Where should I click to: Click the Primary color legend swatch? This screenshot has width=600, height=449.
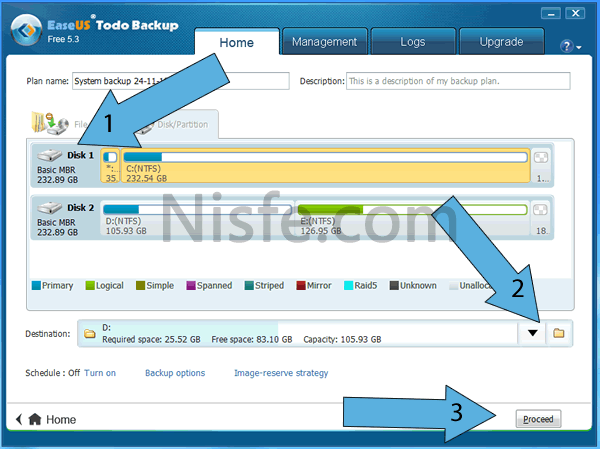(36, 286)
